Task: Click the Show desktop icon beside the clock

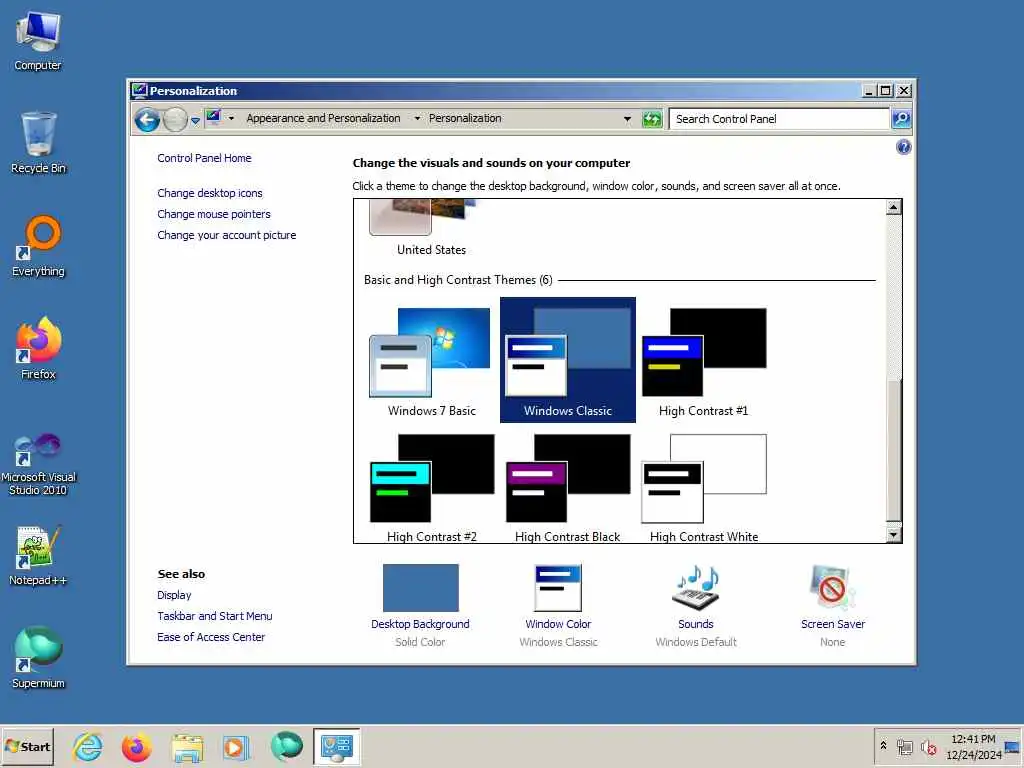Action: (x=1012, y=746)
